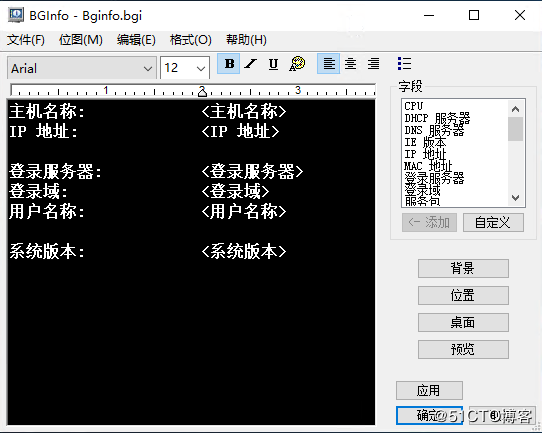Click the 主机名称: label in editor
Image resolution: width=542 pixels, height=433 pixels.
tap(47, 112)
